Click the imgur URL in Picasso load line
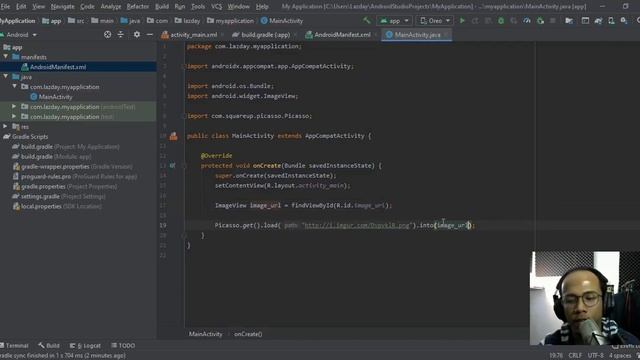The image size is (640, 360). (x=357, y=225)
